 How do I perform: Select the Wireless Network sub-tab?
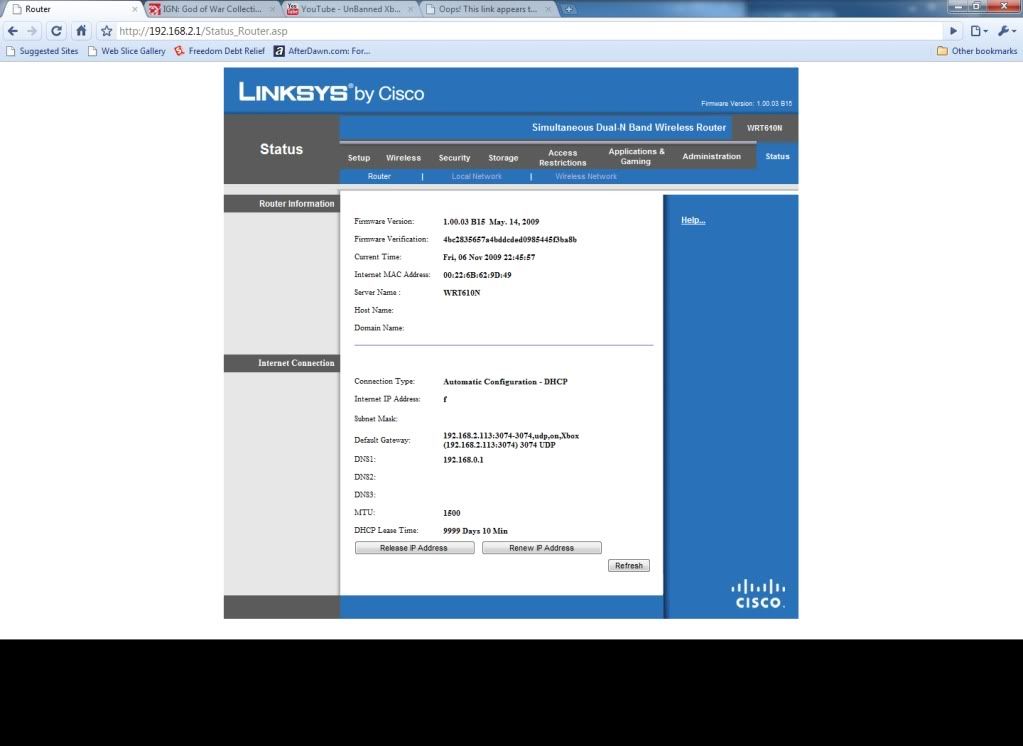pyautogui.click(x=586, y=176)
